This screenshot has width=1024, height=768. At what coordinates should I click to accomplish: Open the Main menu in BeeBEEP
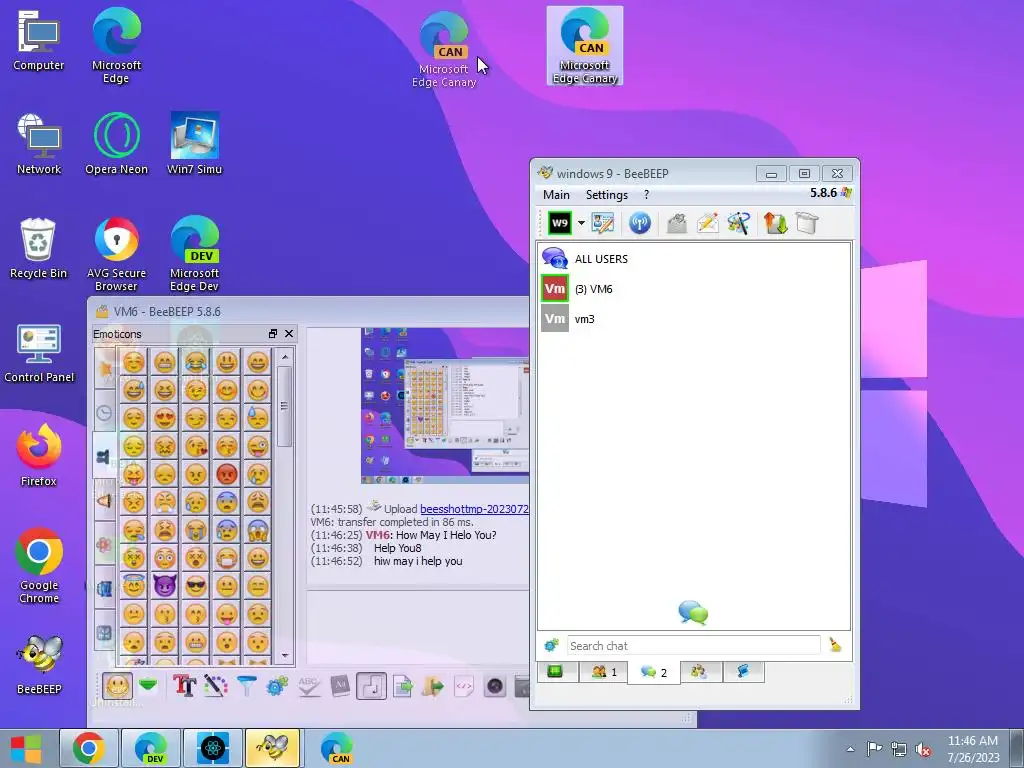(x=556, y=195)
